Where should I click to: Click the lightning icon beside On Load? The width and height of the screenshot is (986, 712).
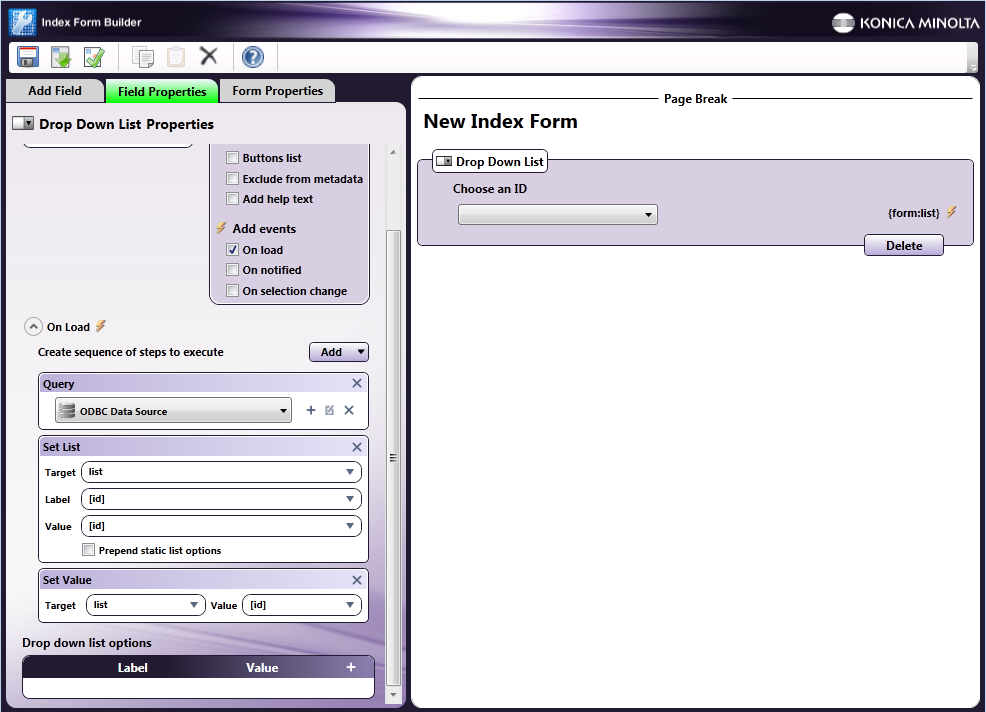pyautogui.click(x=101, y=326)
